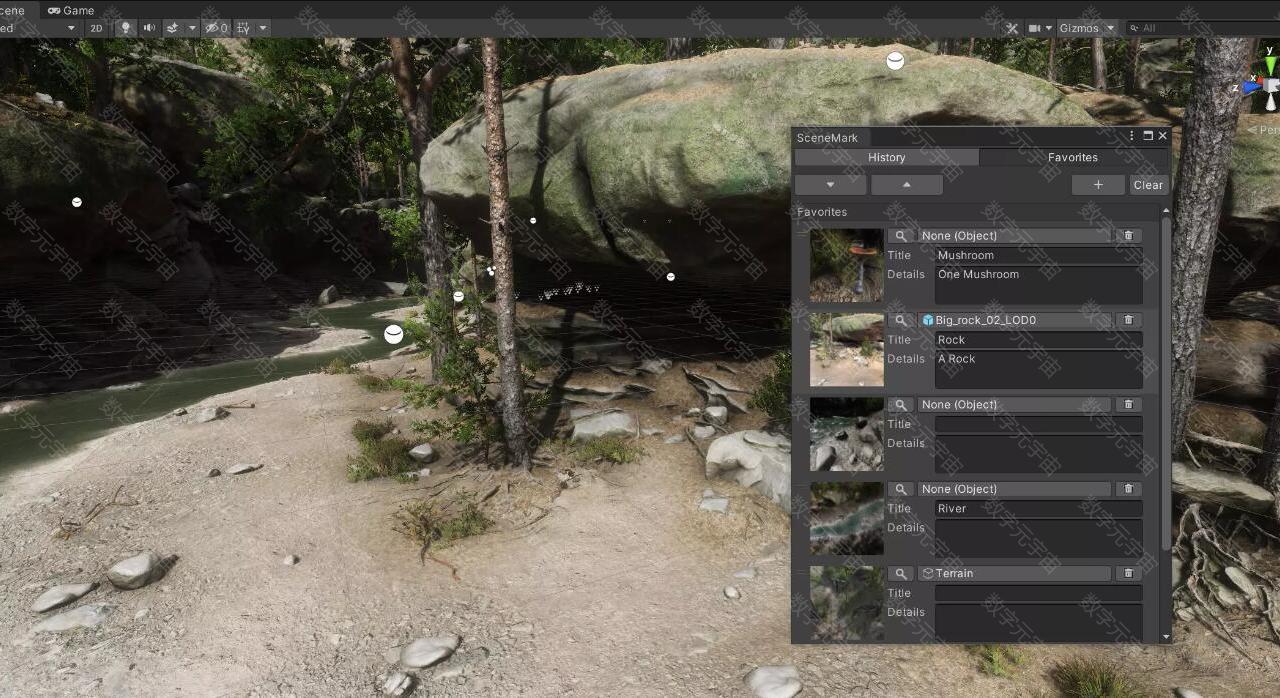Delete Mushroom favorite with trash icon
The height and width of the screenshot is (698, 1280).
[1128, 236]
